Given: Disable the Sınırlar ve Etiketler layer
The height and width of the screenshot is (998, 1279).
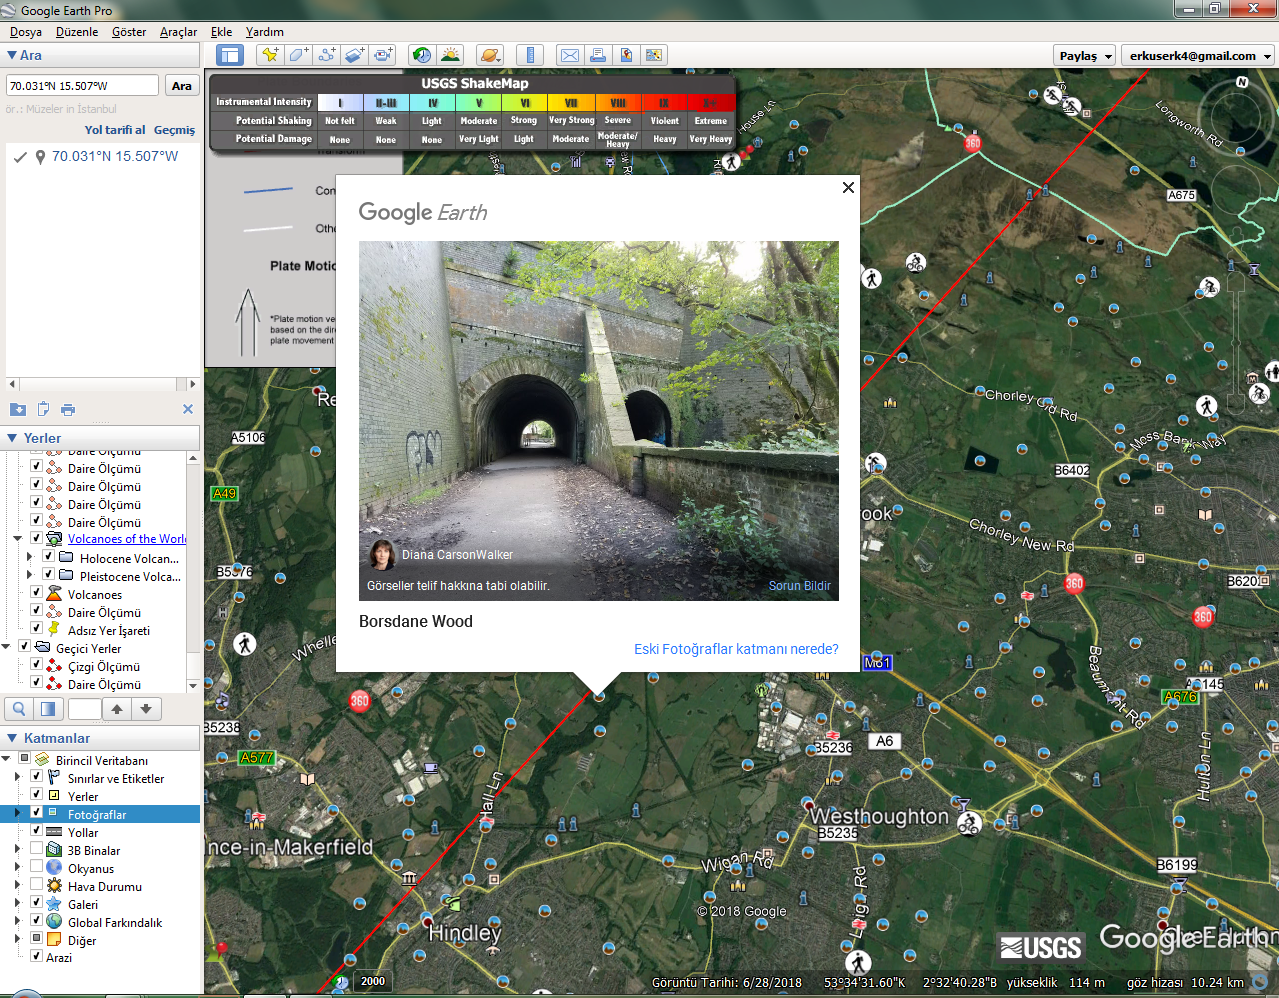Looking at the screenshot, I should tap(36, 776).
